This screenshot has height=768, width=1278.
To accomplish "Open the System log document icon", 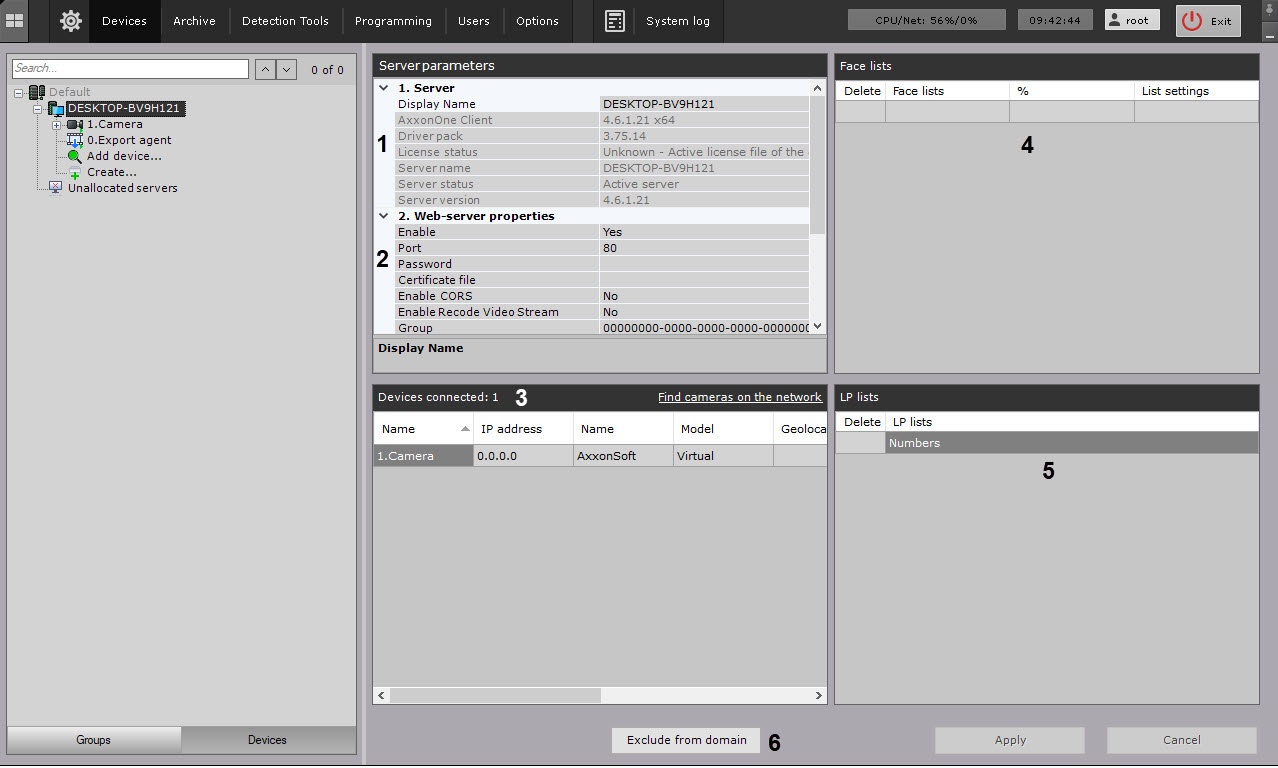I will click(x=615, y=20).
